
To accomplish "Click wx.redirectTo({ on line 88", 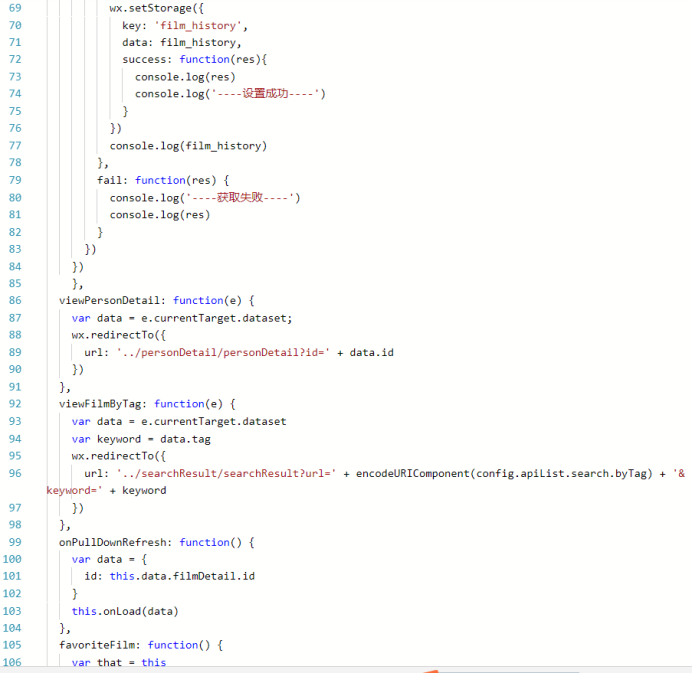I will 119,335.
